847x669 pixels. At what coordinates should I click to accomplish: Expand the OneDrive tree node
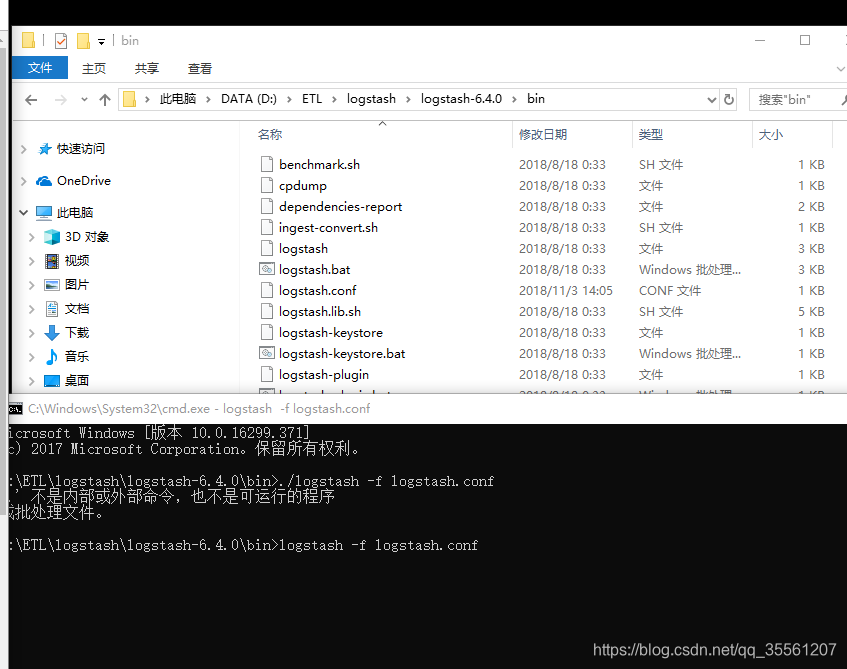pos(23,181)
